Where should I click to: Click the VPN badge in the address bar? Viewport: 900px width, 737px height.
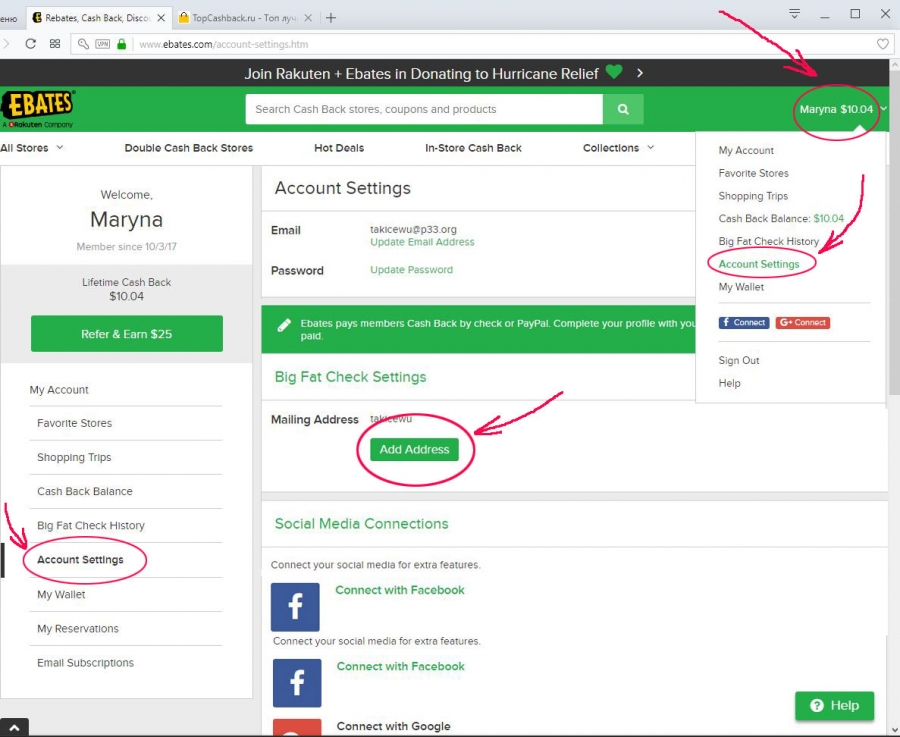click(x=103, y=44)
